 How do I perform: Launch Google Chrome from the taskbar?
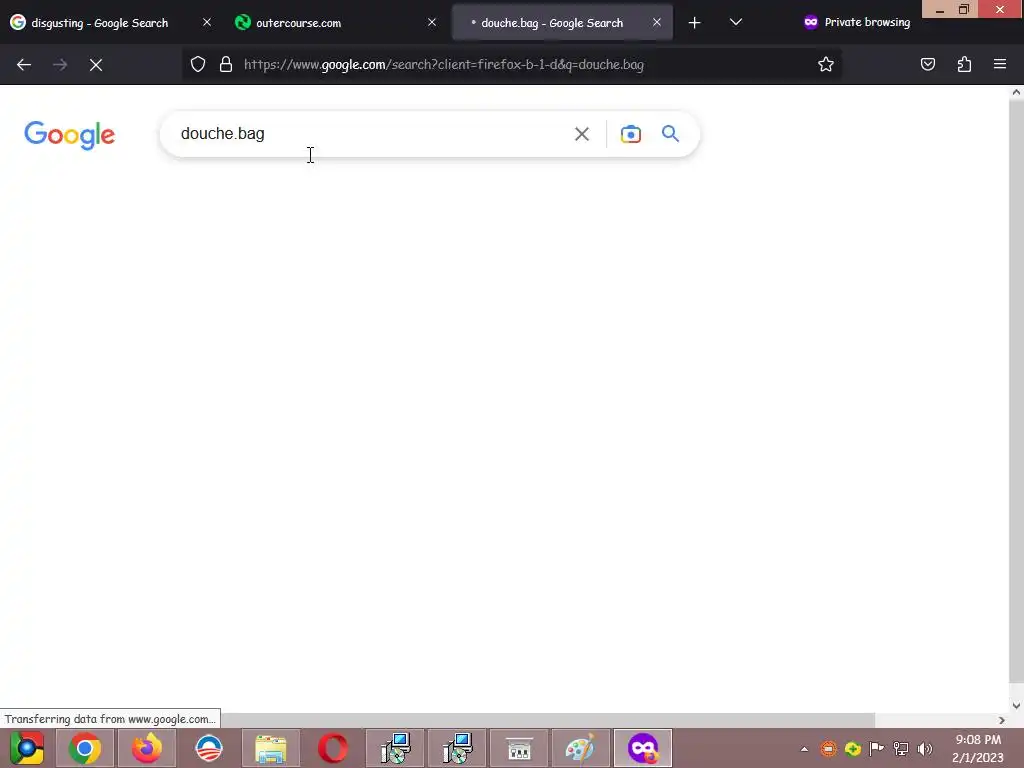click(84, 748)
